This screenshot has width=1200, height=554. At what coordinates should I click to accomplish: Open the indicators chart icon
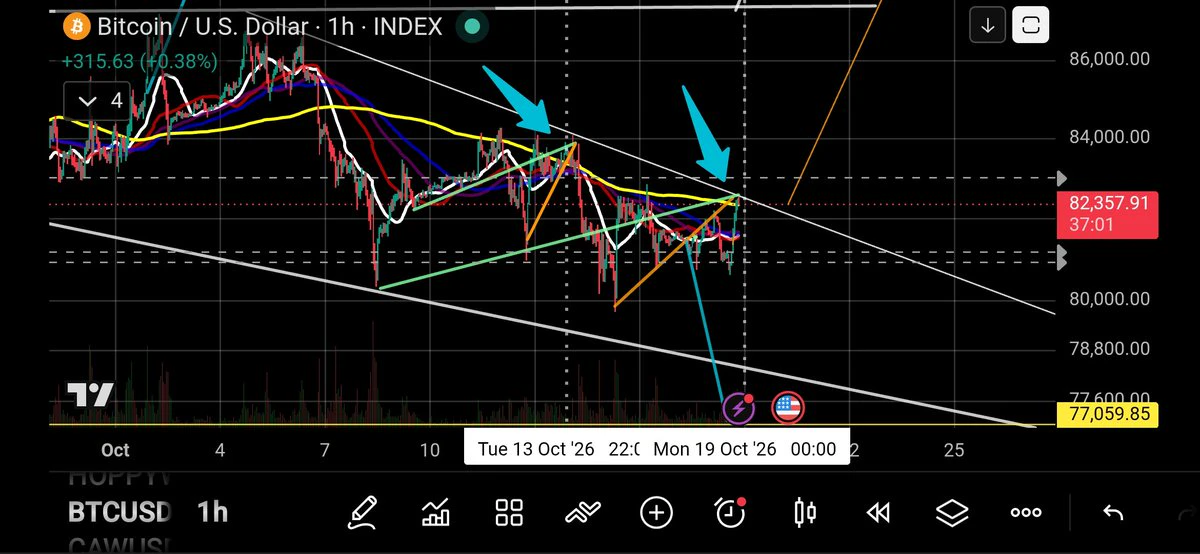point(436,513)
